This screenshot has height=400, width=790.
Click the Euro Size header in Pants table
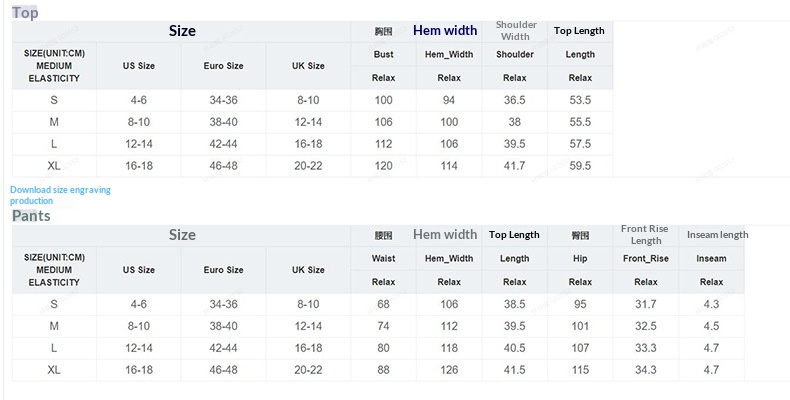[223, 270]
